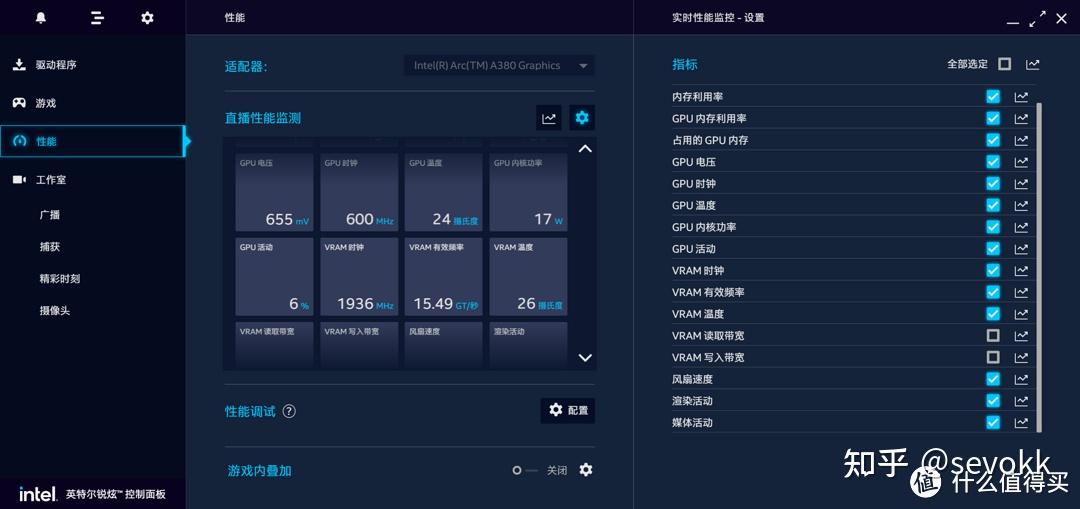This screenshot has width=1080, height=509.
Task: Show more tiles with down chevron
Action: tap(585, 357)
